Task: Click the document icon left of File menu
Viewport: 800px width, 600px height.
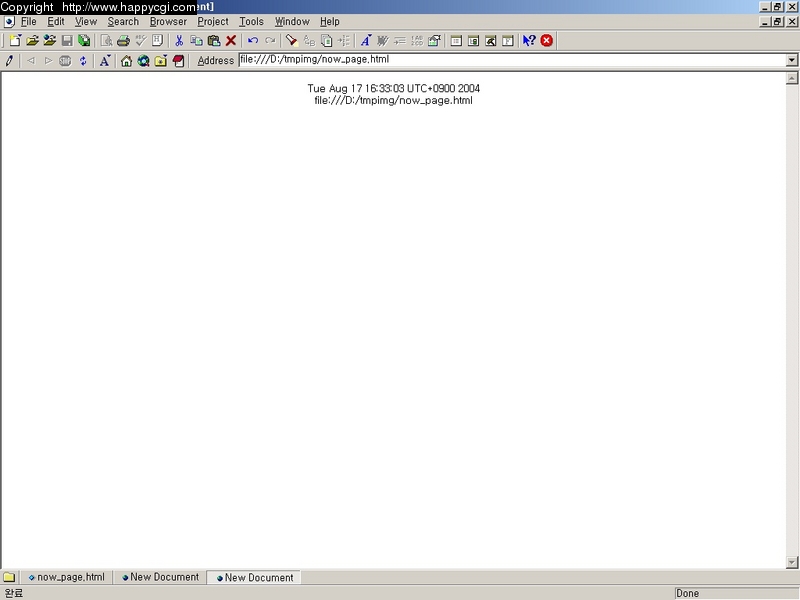Action: [9, 22]
